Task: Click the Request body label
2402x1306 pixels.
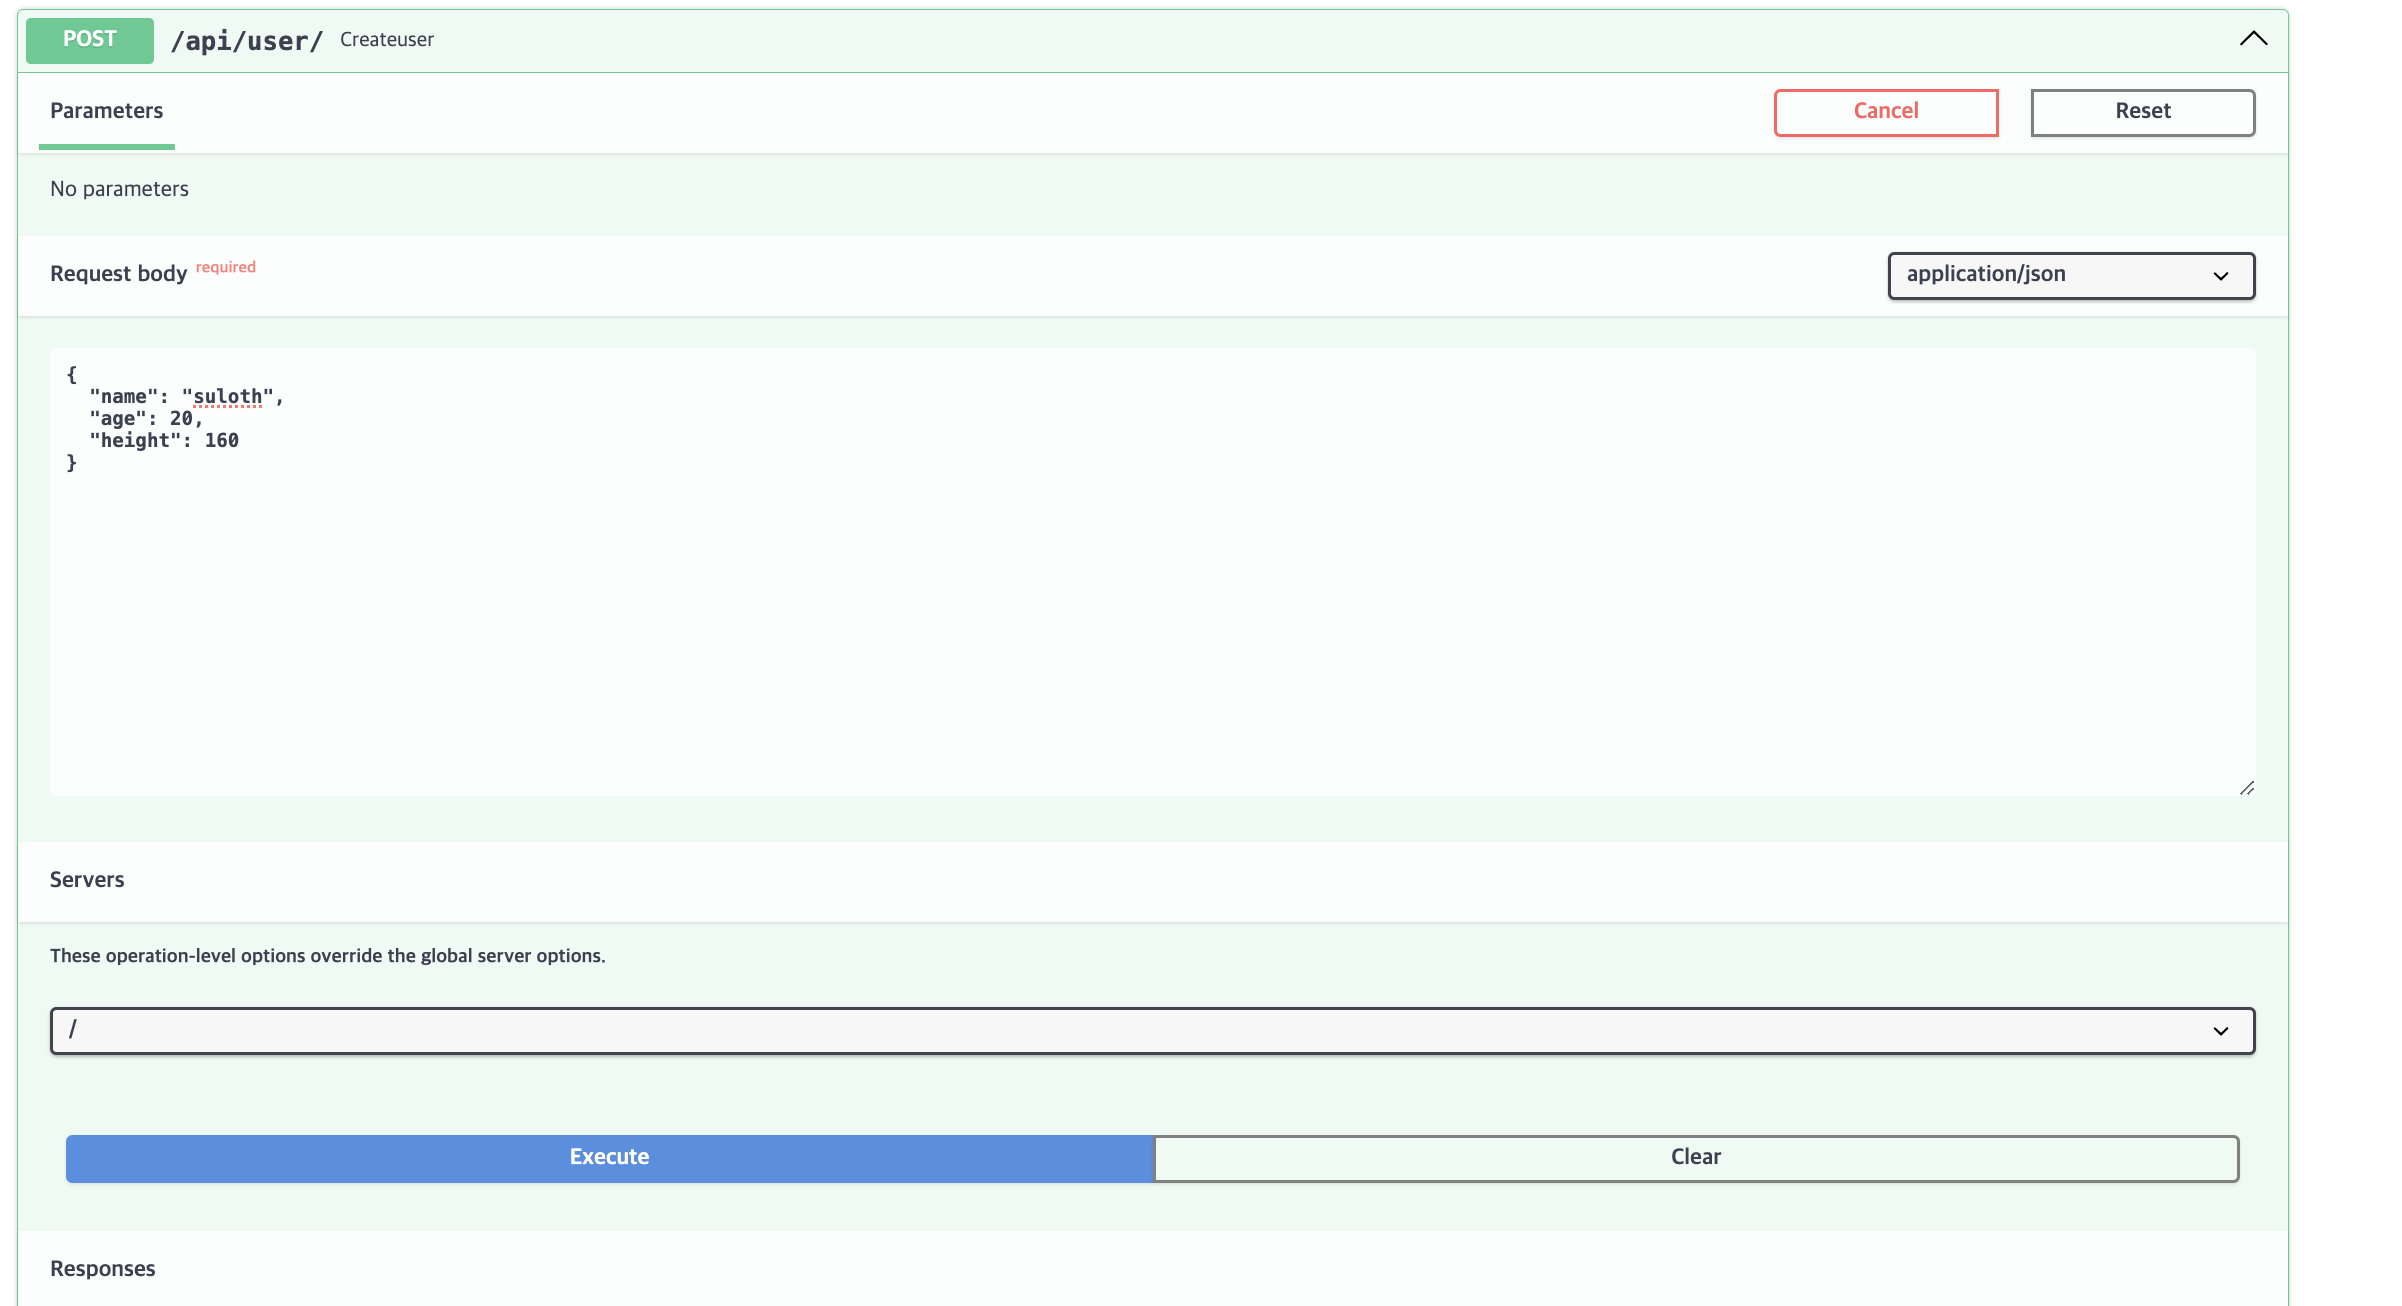Action: 118,274
